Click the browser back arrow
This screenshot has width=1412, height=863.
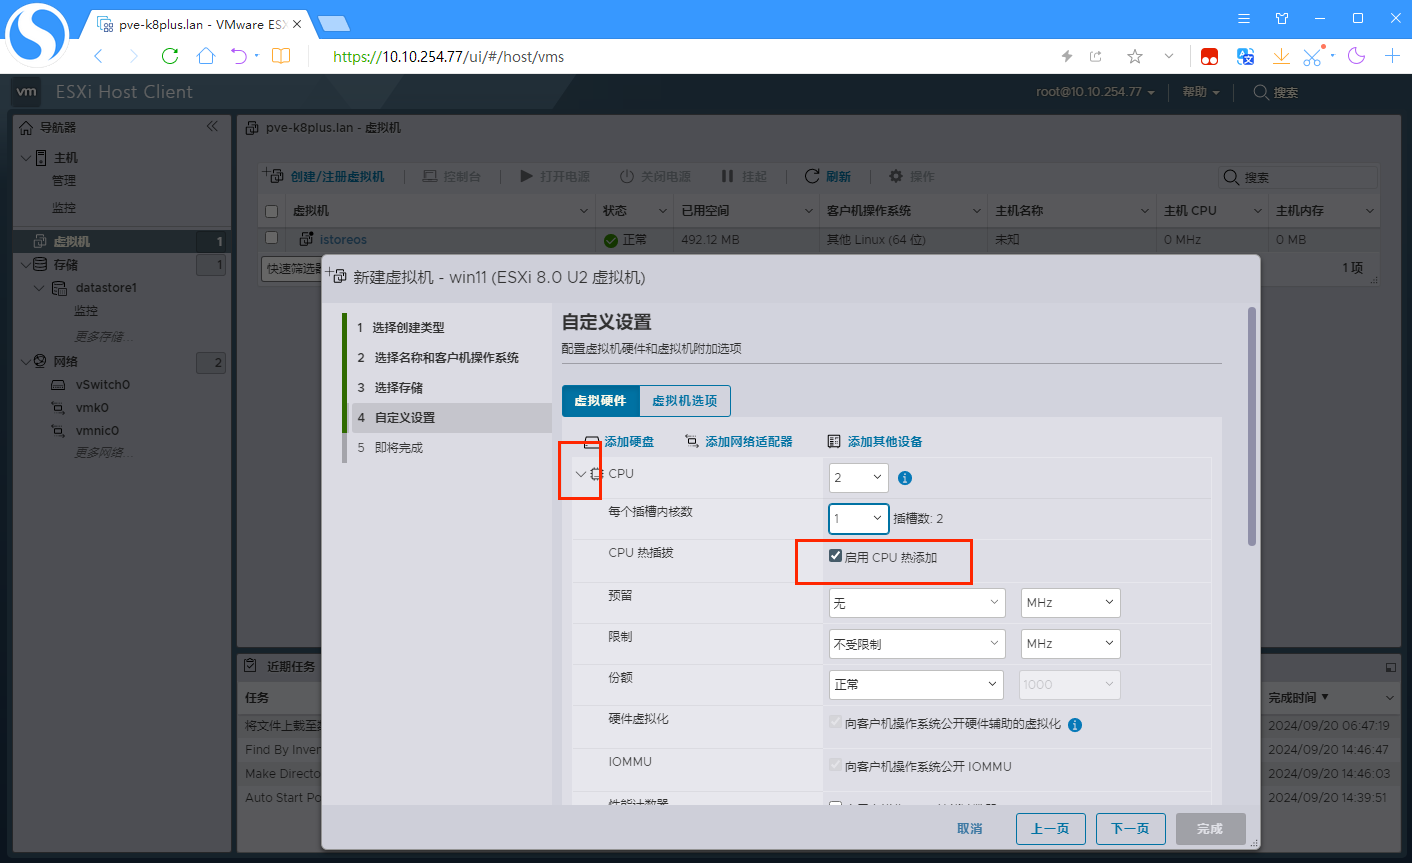click(98, 56)
